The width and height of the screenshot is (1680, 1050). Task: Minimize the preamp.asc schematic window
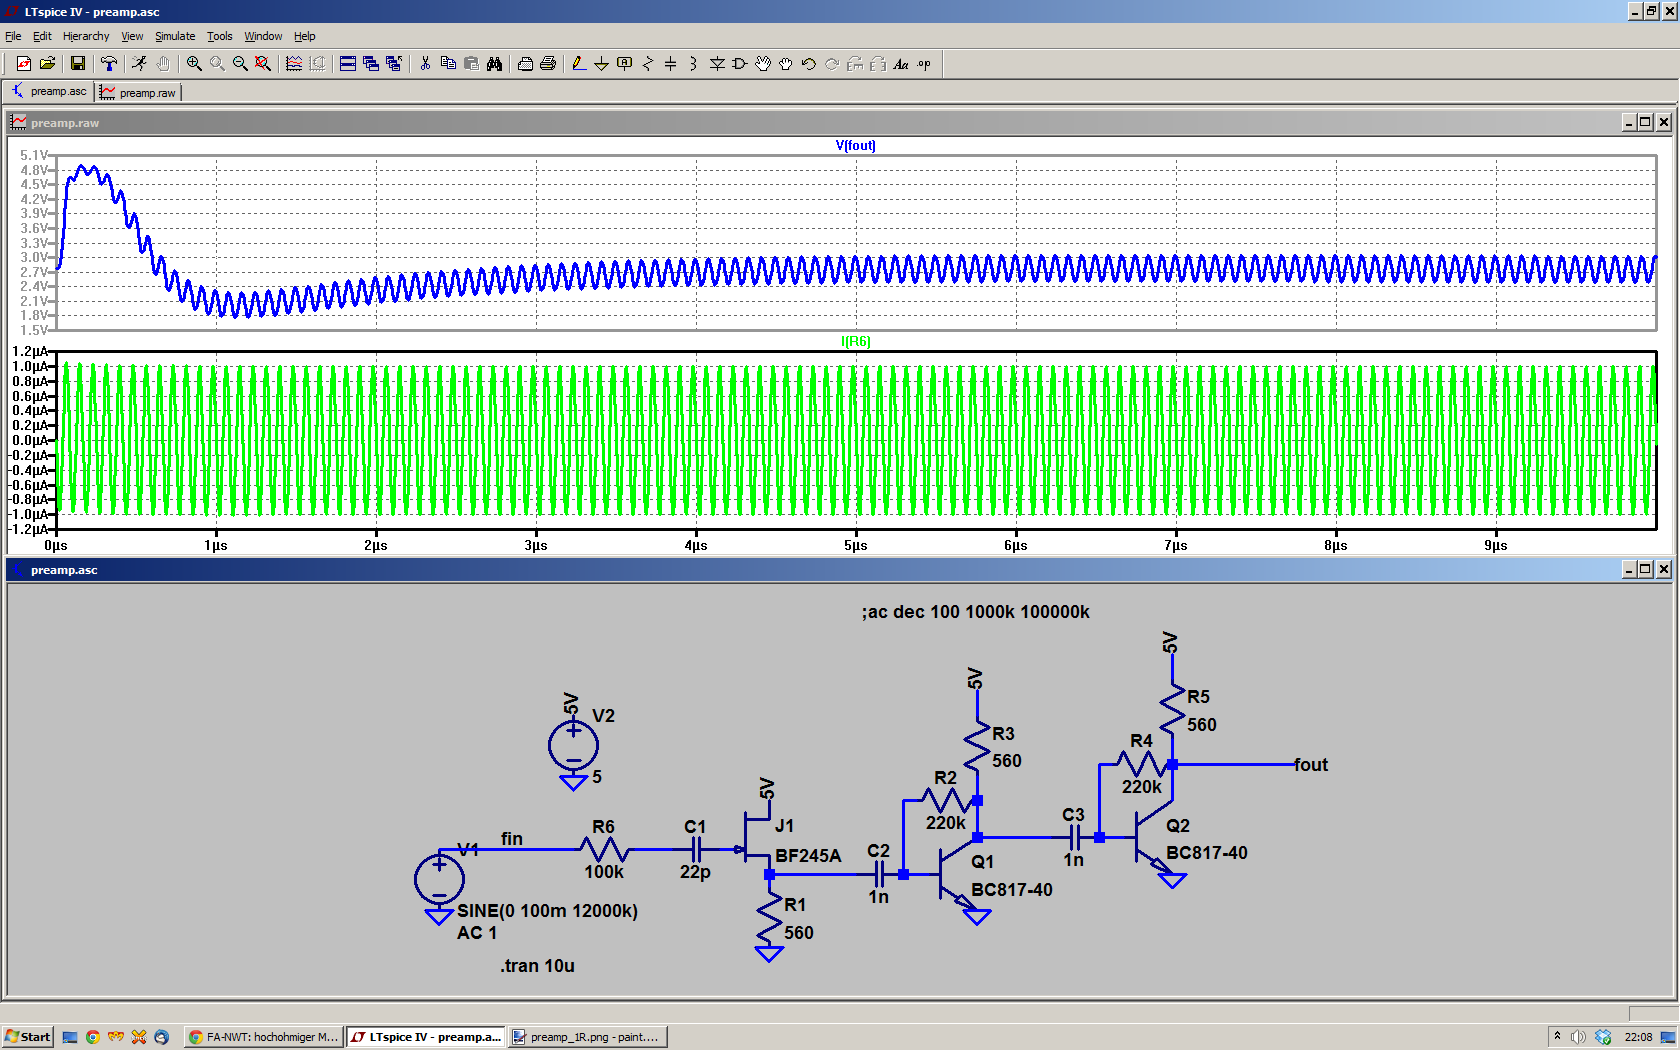click(1629, 569)
